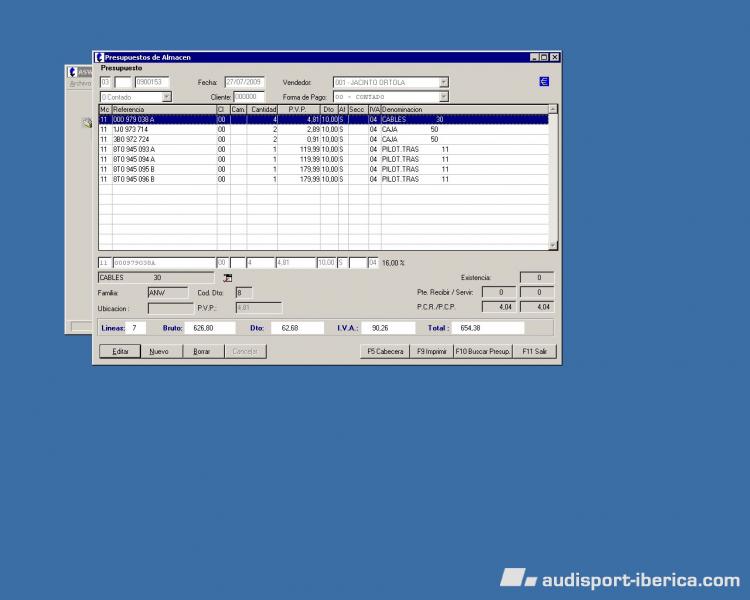750x600 pixels.
Task: Click the small icon beside the CABLES description
Action: (x=227, y=277)
